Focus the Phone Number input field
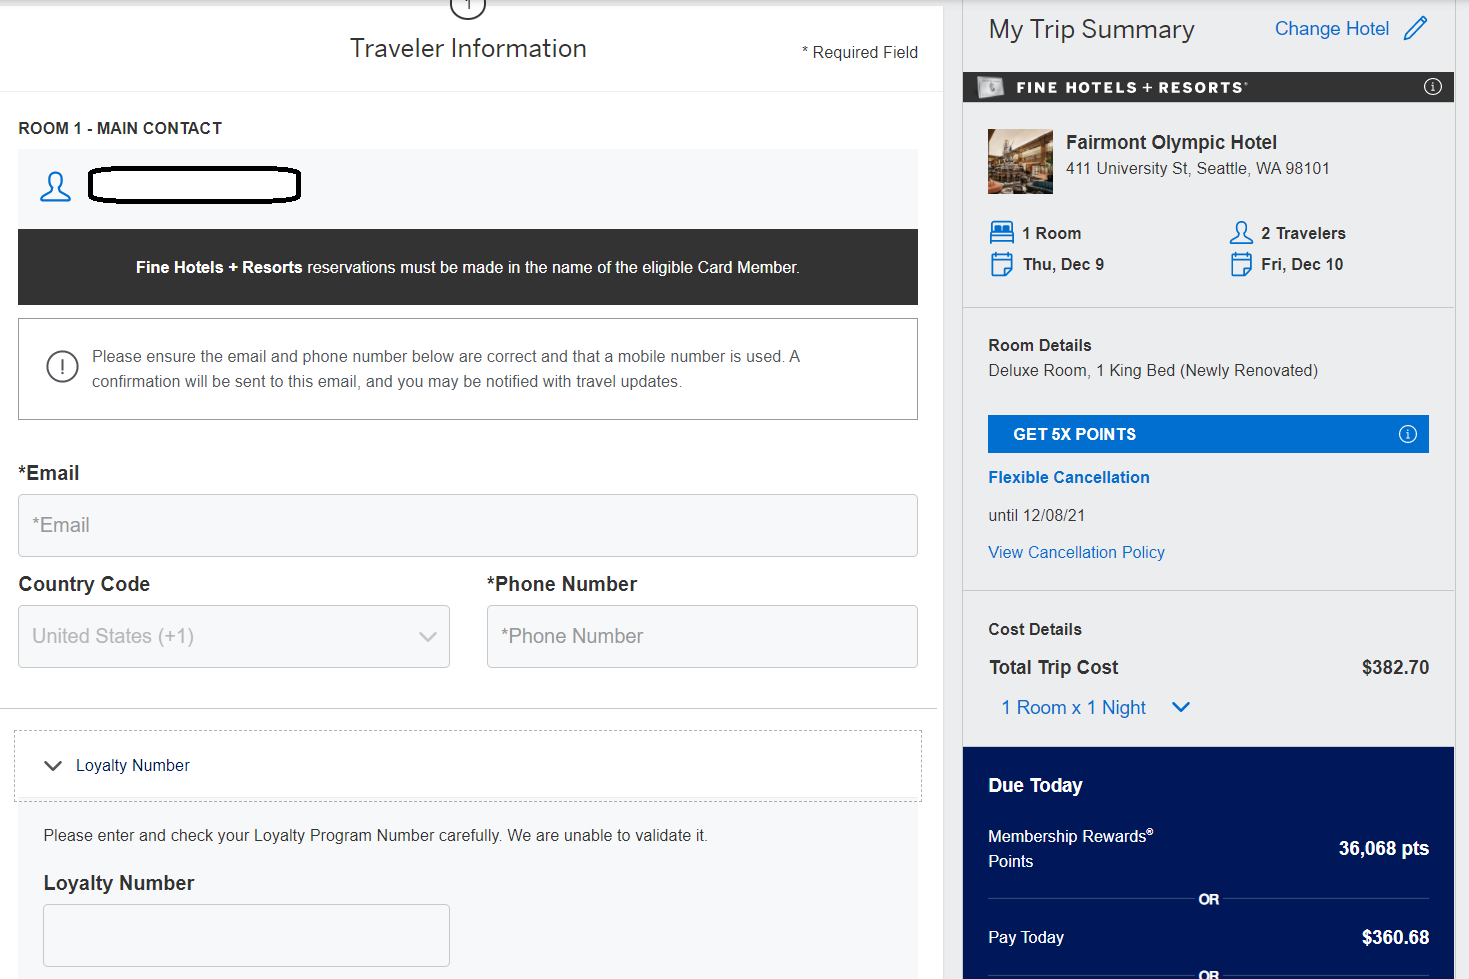 coord(702,636)
